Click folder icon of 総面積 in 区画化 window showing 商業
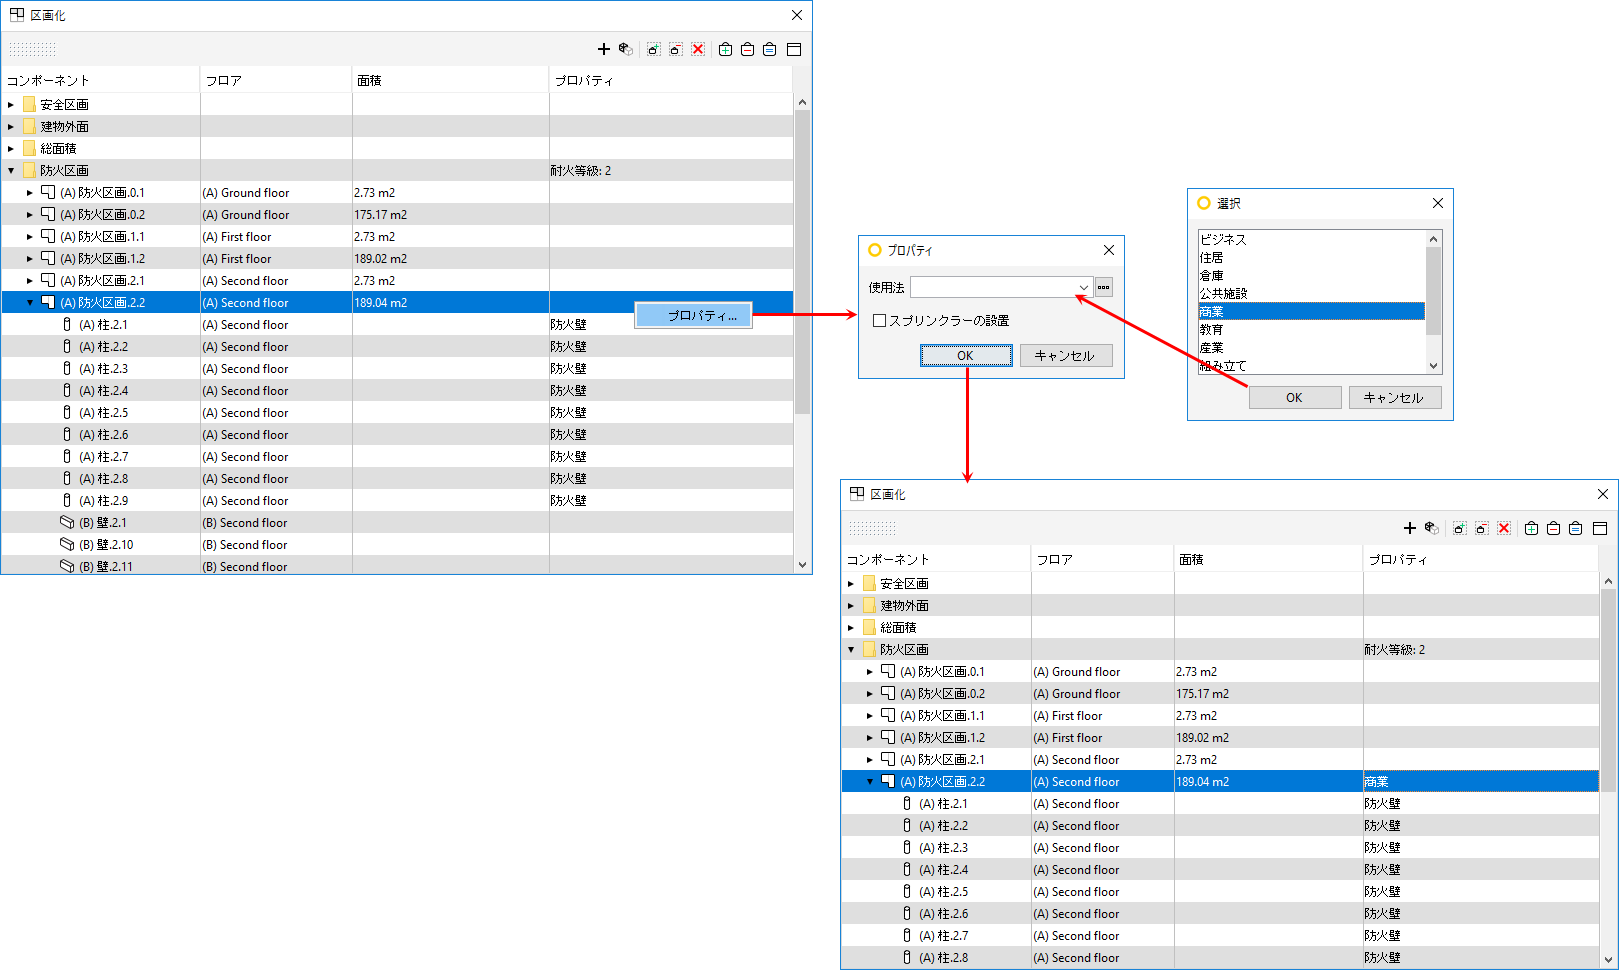 click(x=869, y=627)
